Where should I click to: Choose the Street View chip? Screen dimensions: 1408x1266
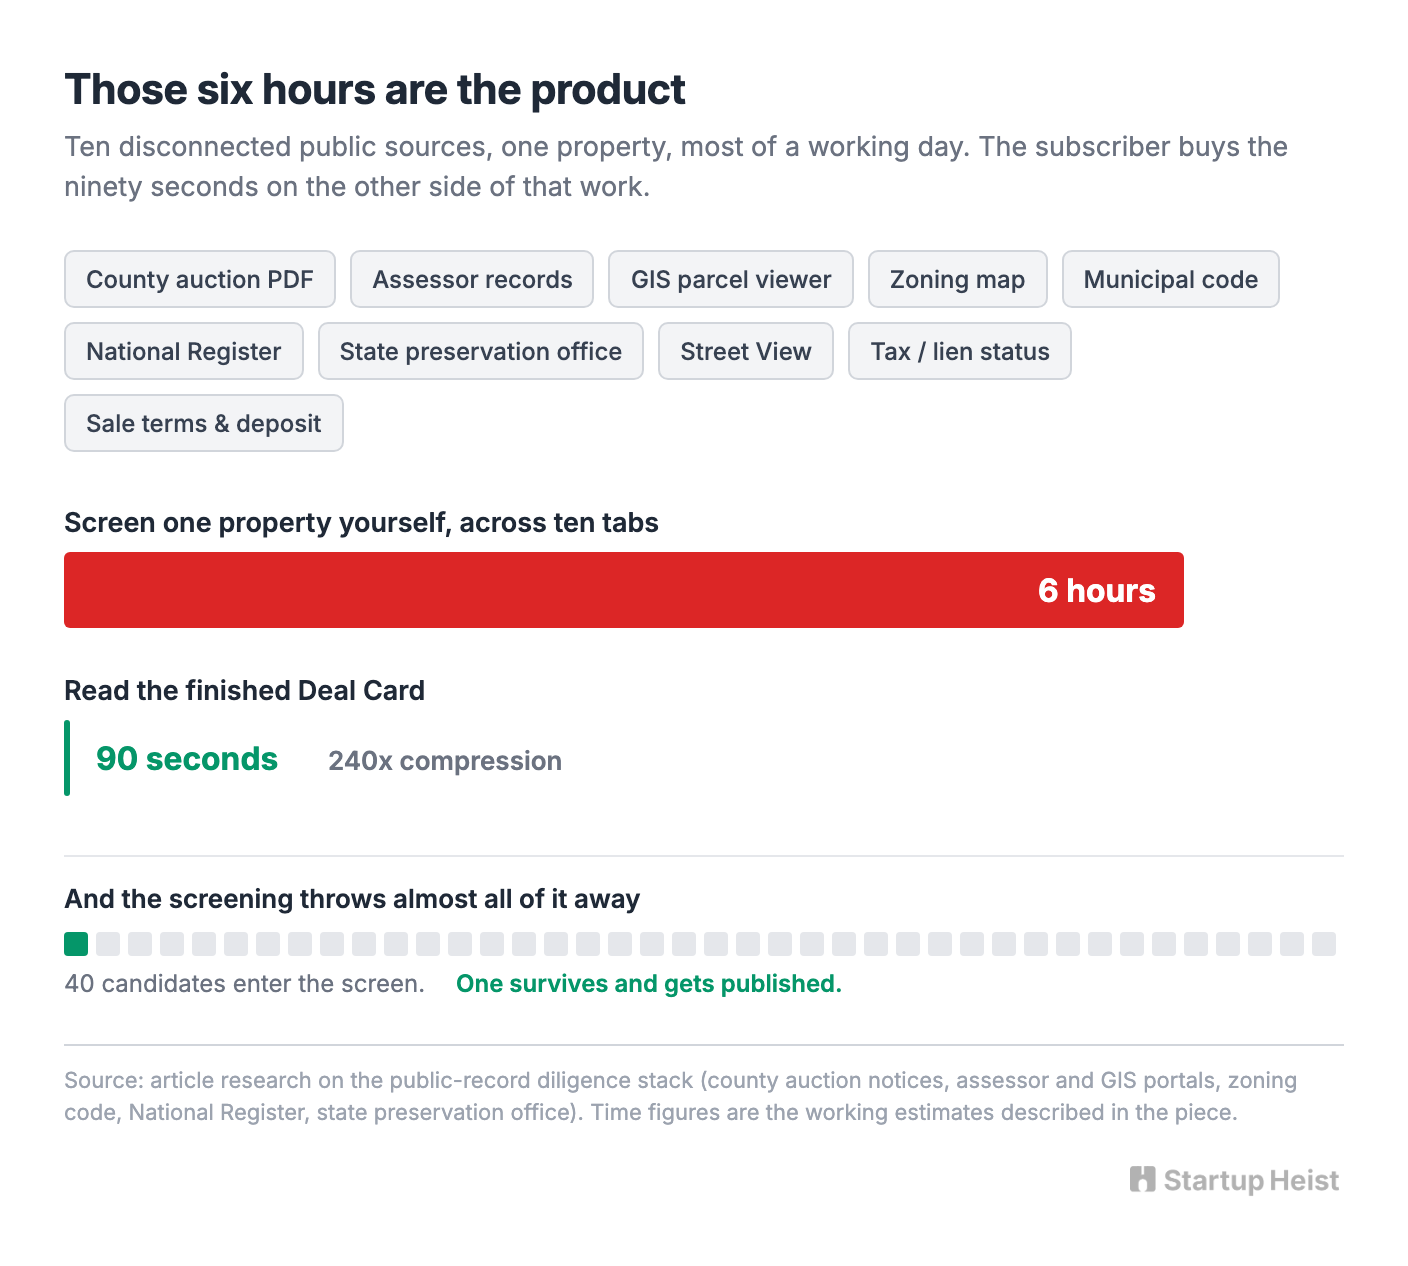pyautogui.click(x=746, y=351)
